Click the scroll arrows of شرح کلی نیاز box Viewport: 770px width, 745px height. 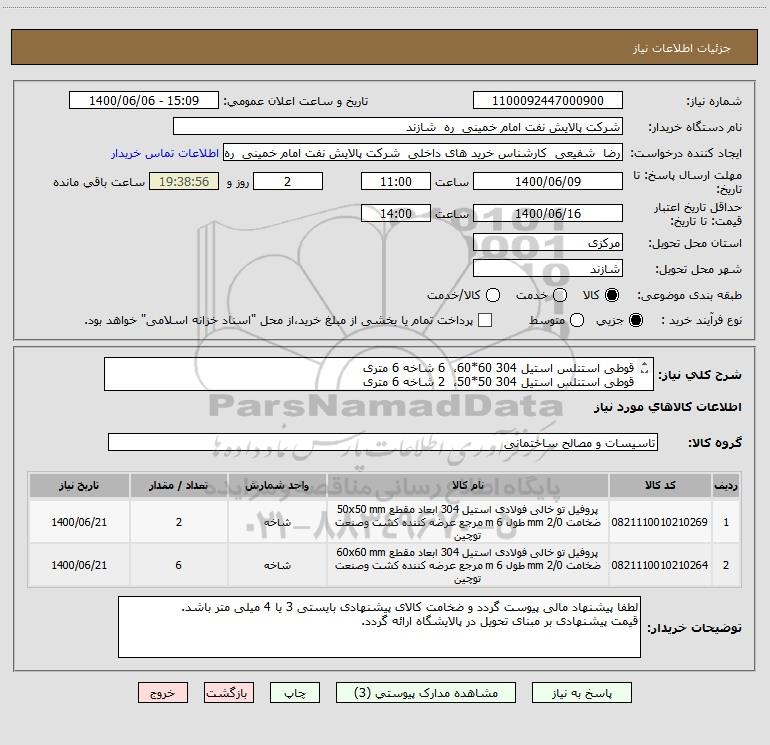644,367
